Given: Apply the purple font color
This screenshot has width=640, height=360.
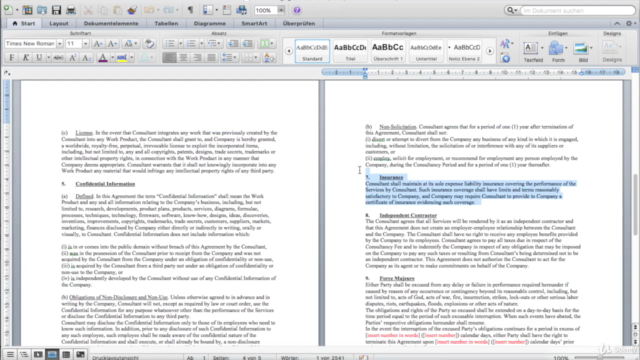Looking at the screenshot, I should (x=103, y=58).
